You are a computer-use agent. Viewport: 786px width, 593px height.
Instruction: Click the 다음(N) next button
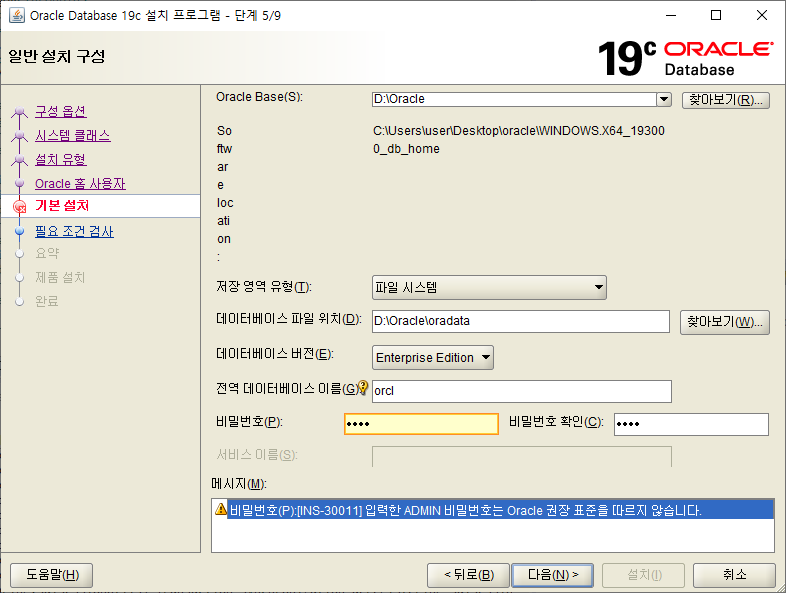point(552,574)
